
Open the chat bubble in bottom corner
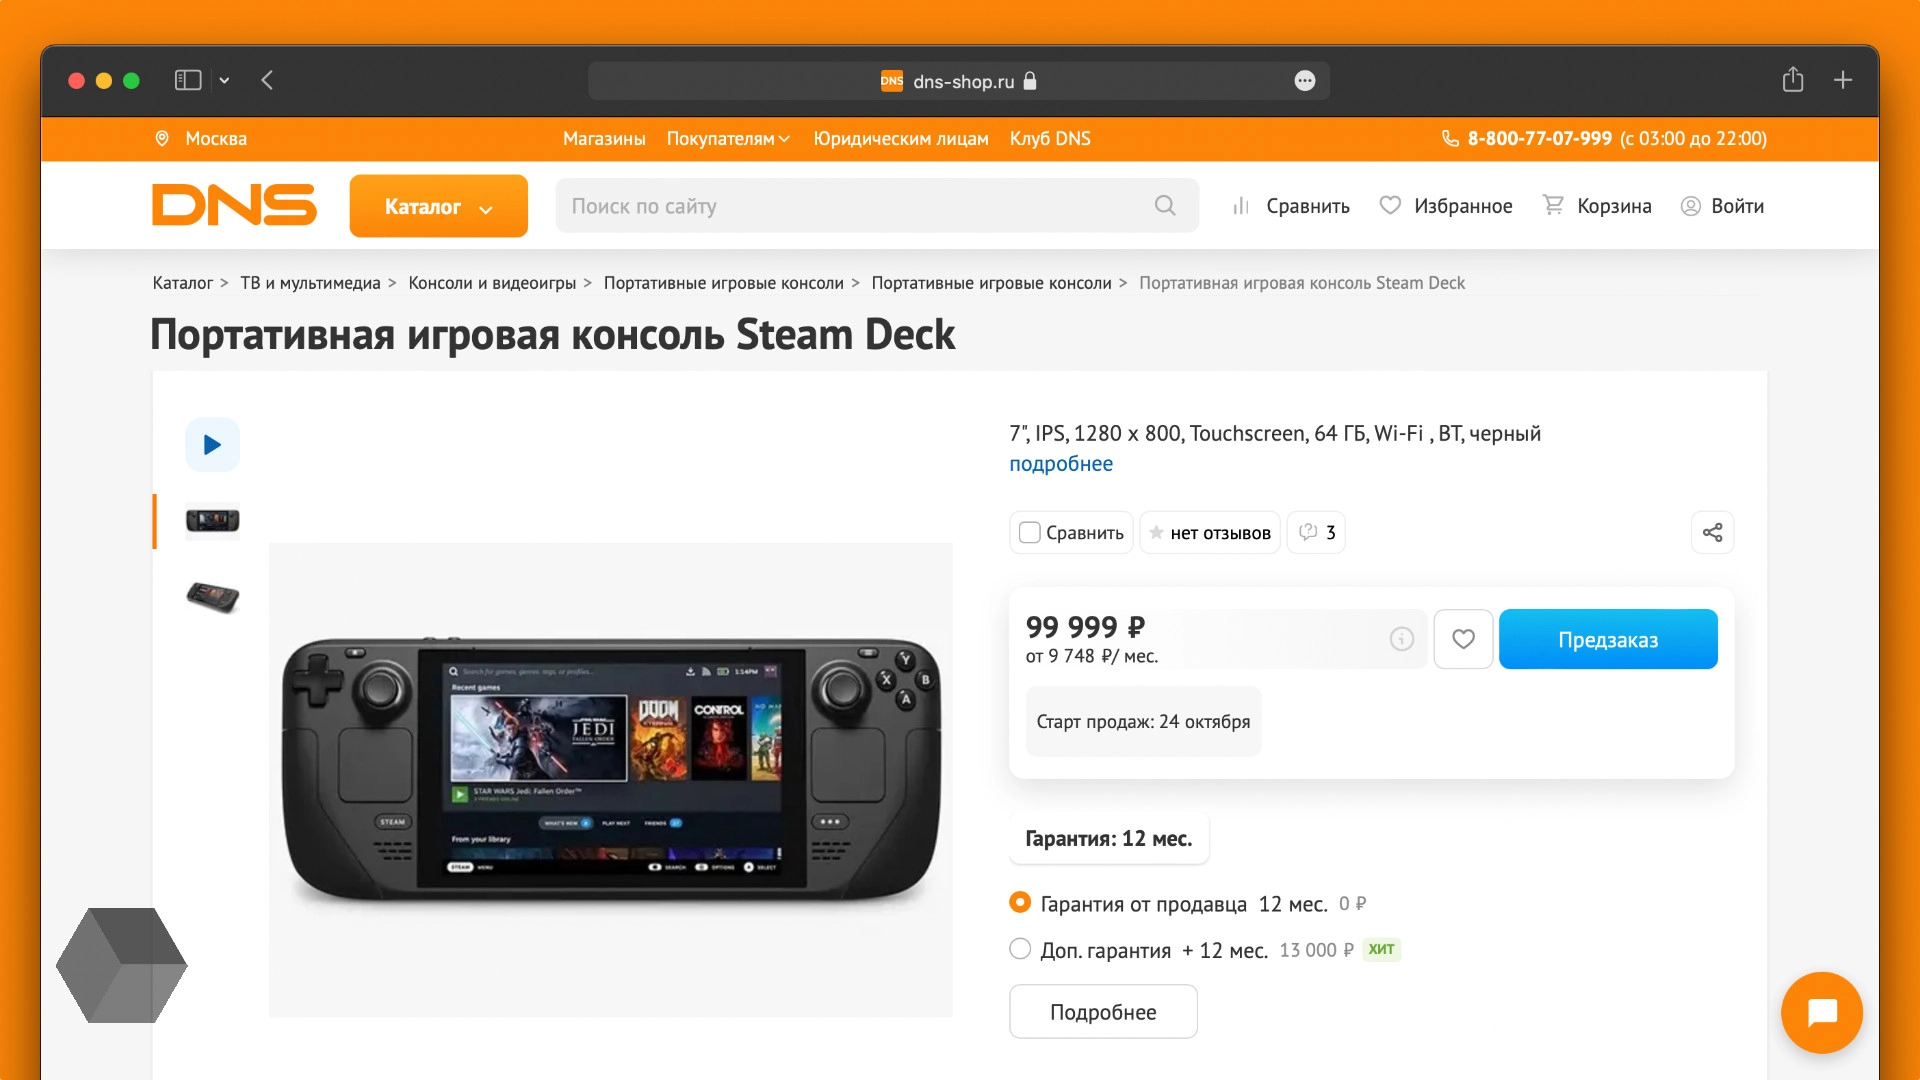tap(1822, 1013)
